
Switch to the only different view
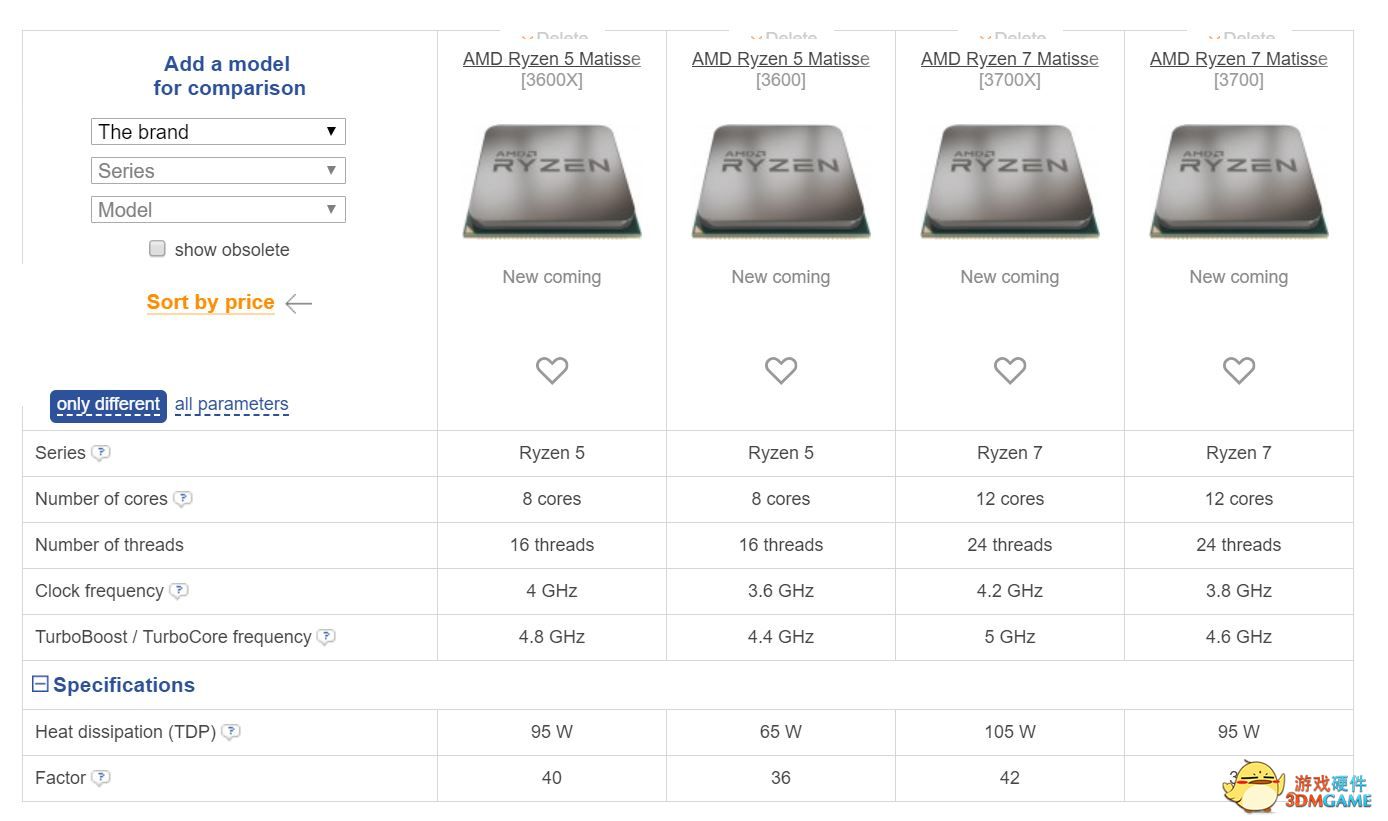click(x=108, y=405)
